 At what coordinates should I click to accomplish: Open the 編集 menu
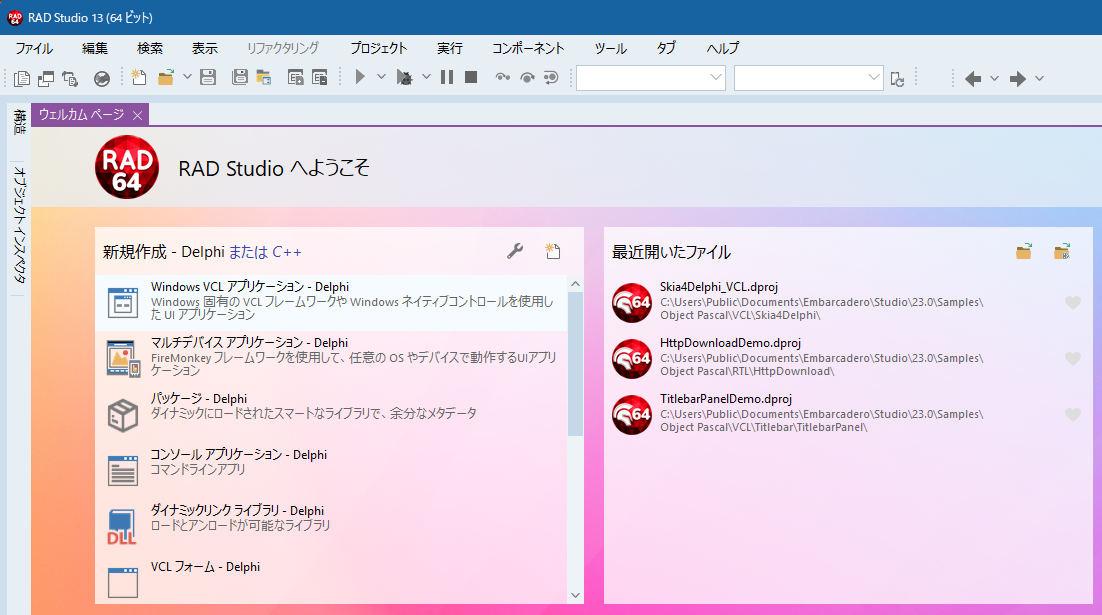click(95, 48)
